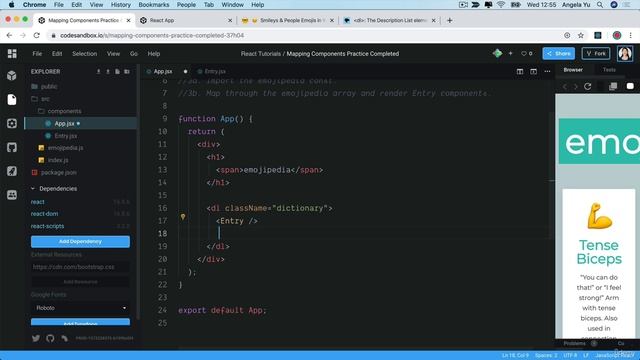Open macOS Spotlight search icon
Screen dimensions: 640x360
[600, 5]
